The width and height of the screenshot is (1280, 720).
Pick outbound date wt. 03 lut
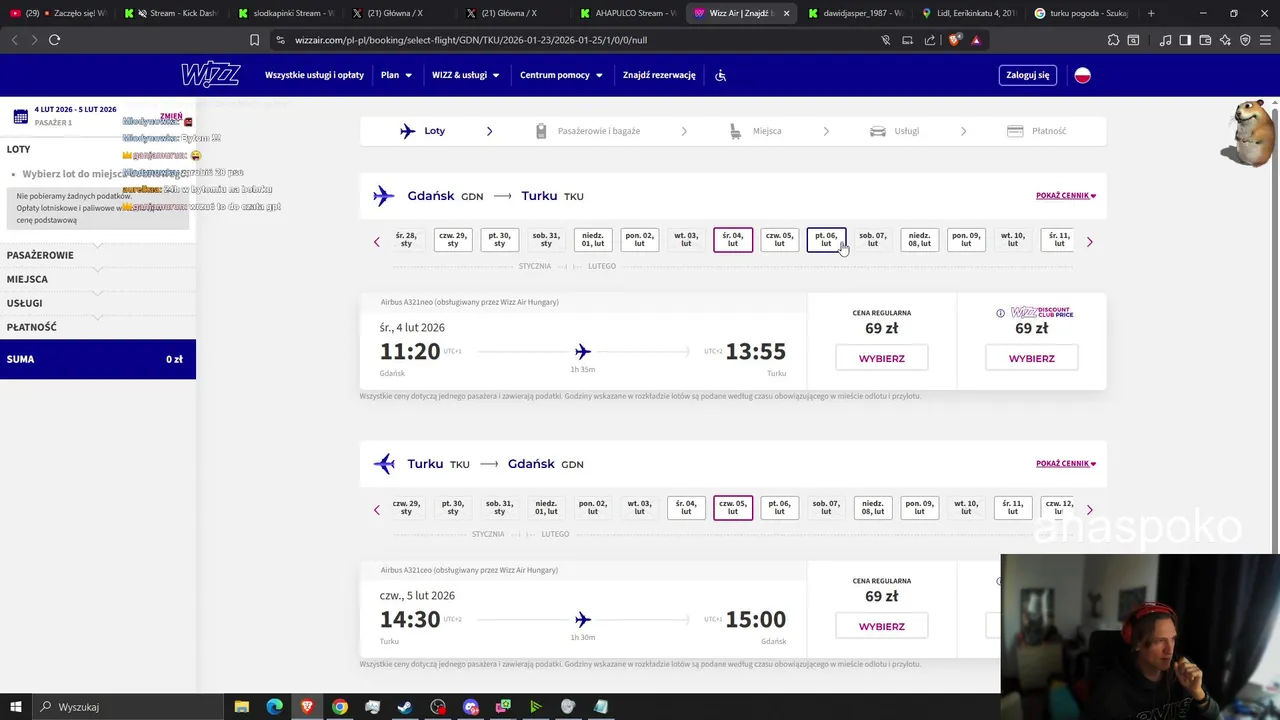pyautogui.click(x=686, y=240)
